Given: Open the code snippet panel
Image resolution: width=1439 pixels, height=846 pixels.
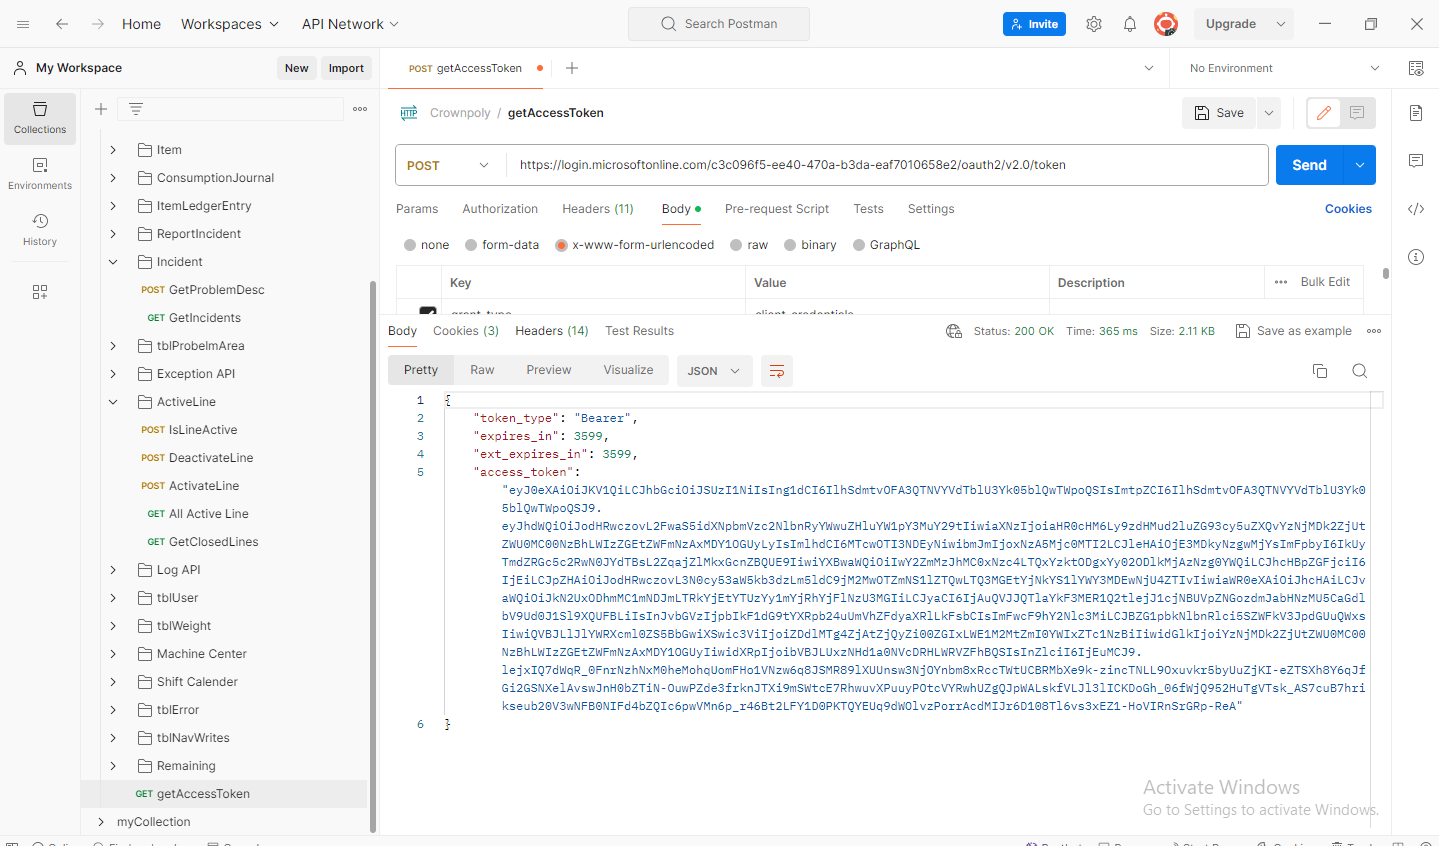Looking at the screenshot, I should (x=1415, y=209).
